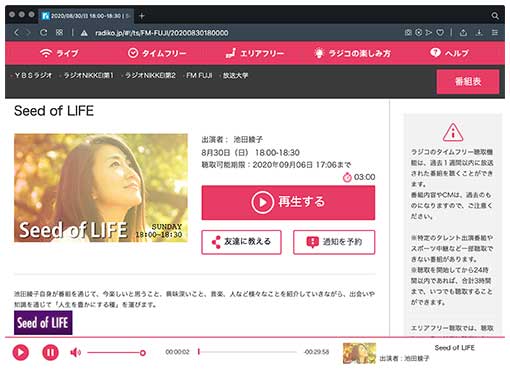Screen dimensions: 510x372
Task: Select the FM FUJI station link
Action: [x=199, y=75]
